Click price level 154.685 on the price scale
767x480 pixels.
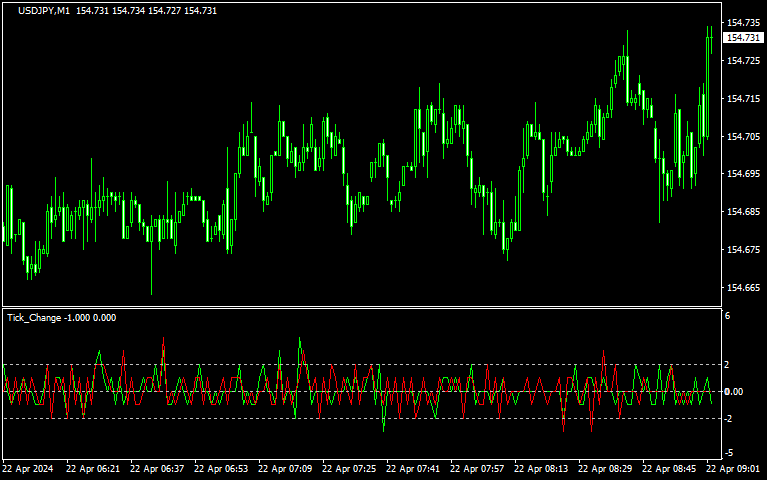tap(744, 212)
